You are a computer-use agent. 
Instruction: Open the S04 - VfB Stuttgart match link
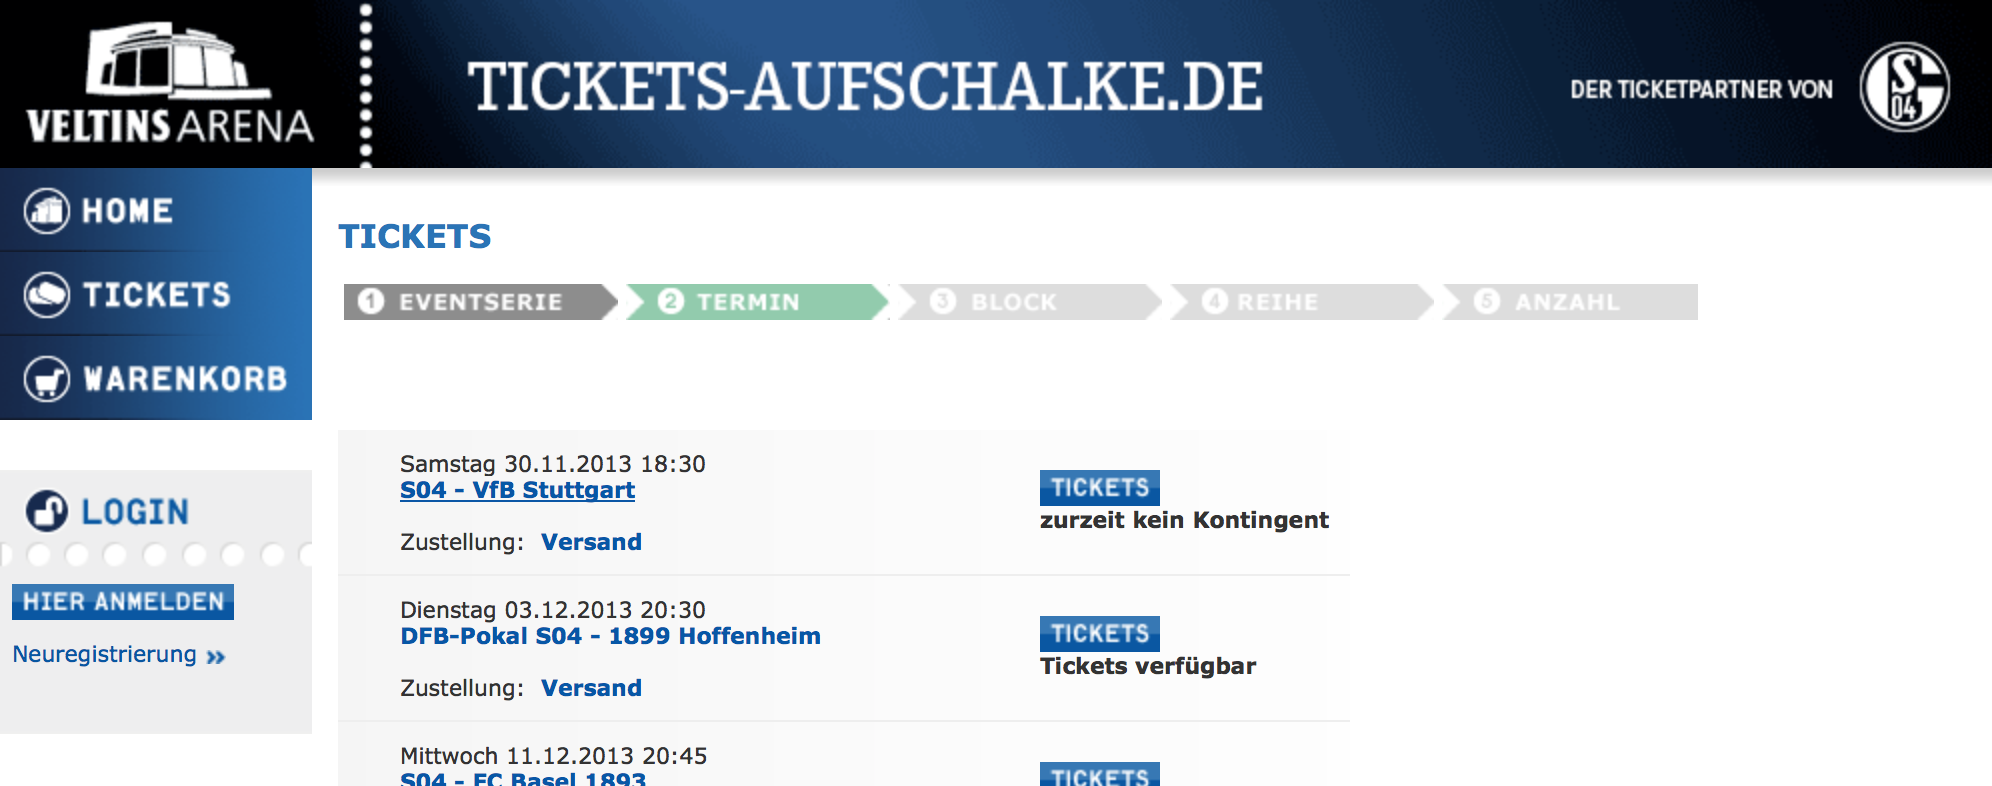(x=517, y=490)
